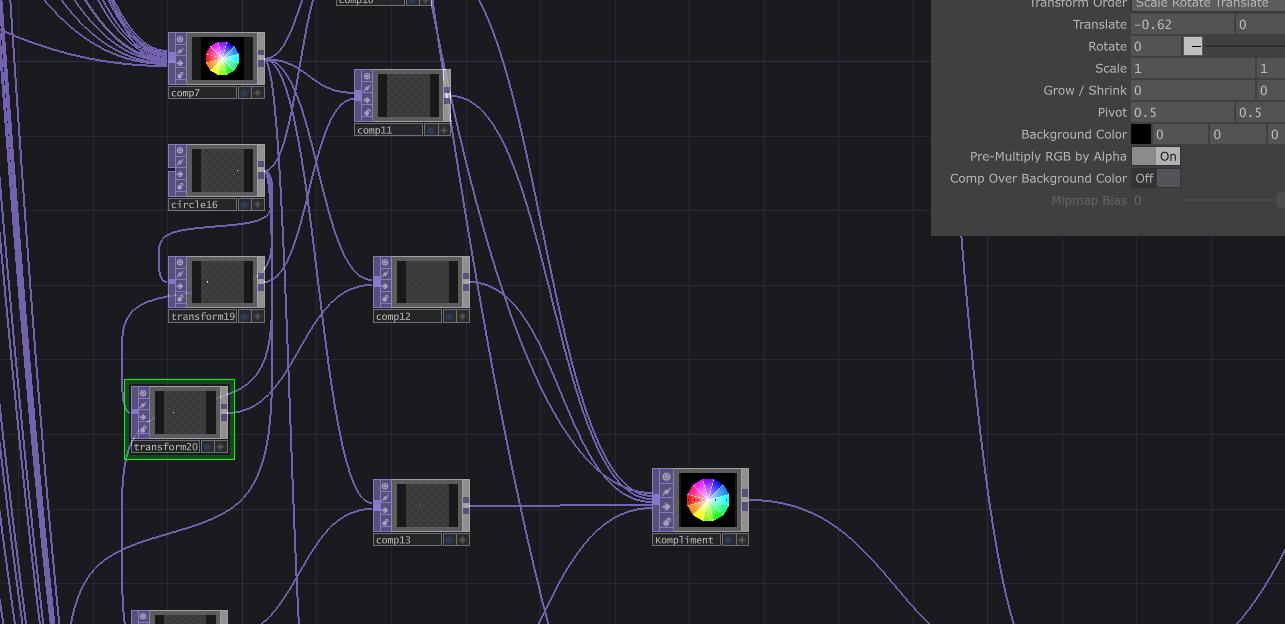Viewport: 1285px width, 624px height.
Task: Click the "Grow / Shrink" parameter label
Action: tap(1085, 90)
